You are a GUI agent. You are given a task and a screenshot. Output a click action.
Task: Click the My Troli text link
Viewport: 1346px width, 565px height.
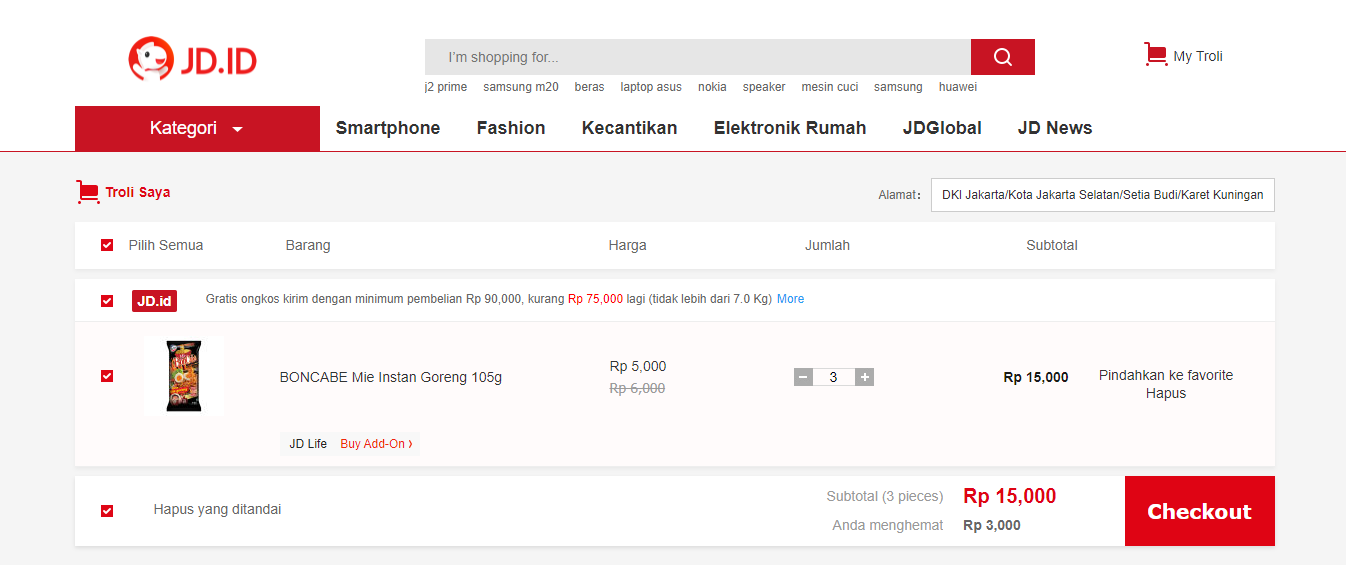click(1198, 56)
